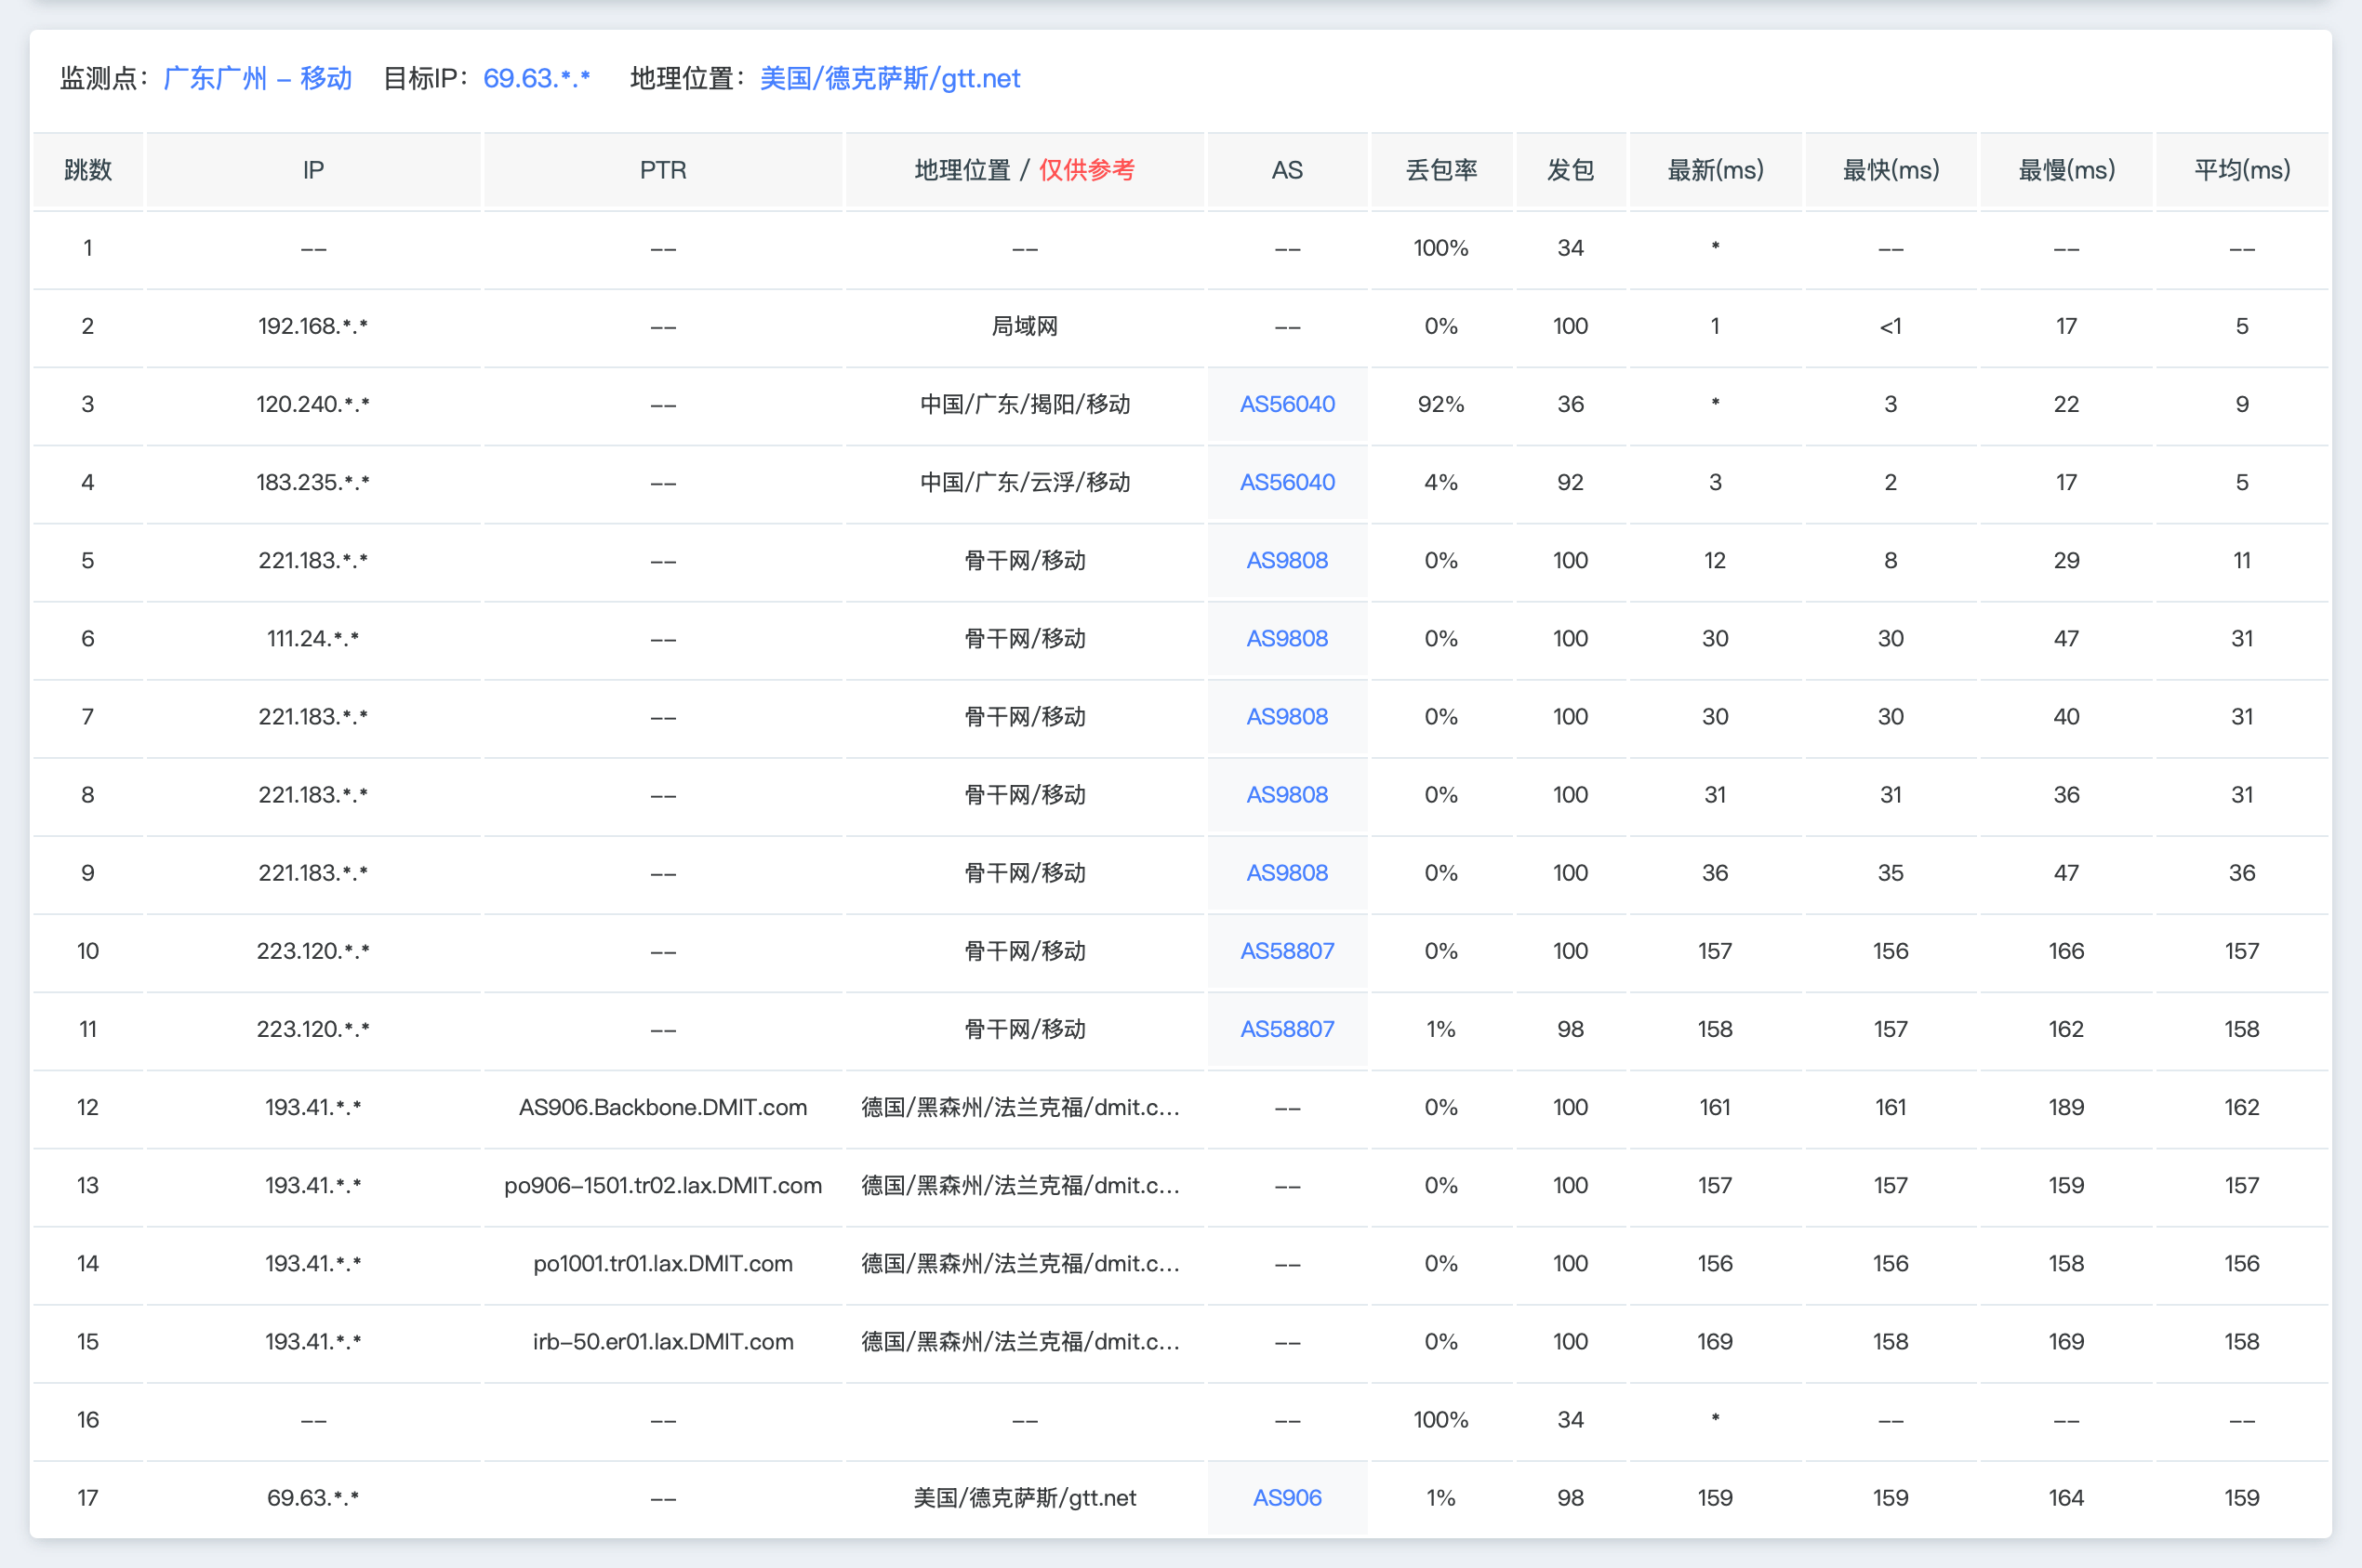
Task: Click the 仅供参考 red label in header
Action: (x=1090, y=170)
